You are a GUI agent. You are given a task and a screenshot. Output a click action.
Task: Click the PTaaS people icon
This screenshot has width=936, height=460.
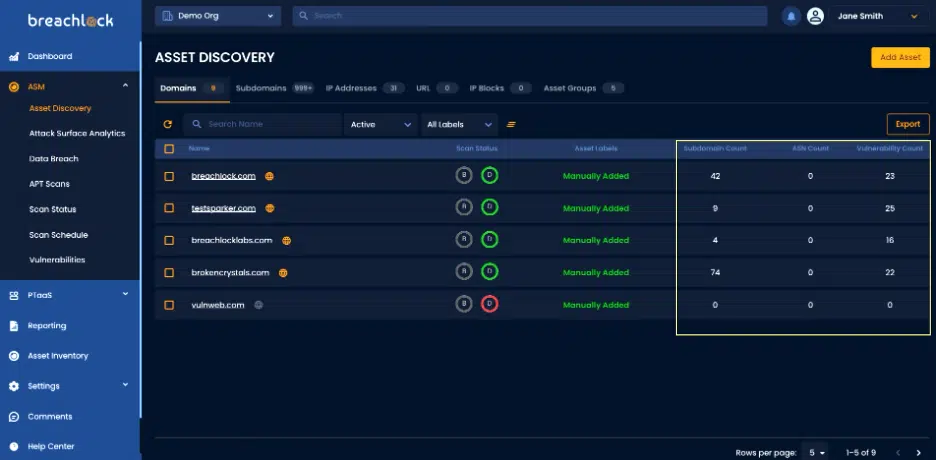point(14,295)
